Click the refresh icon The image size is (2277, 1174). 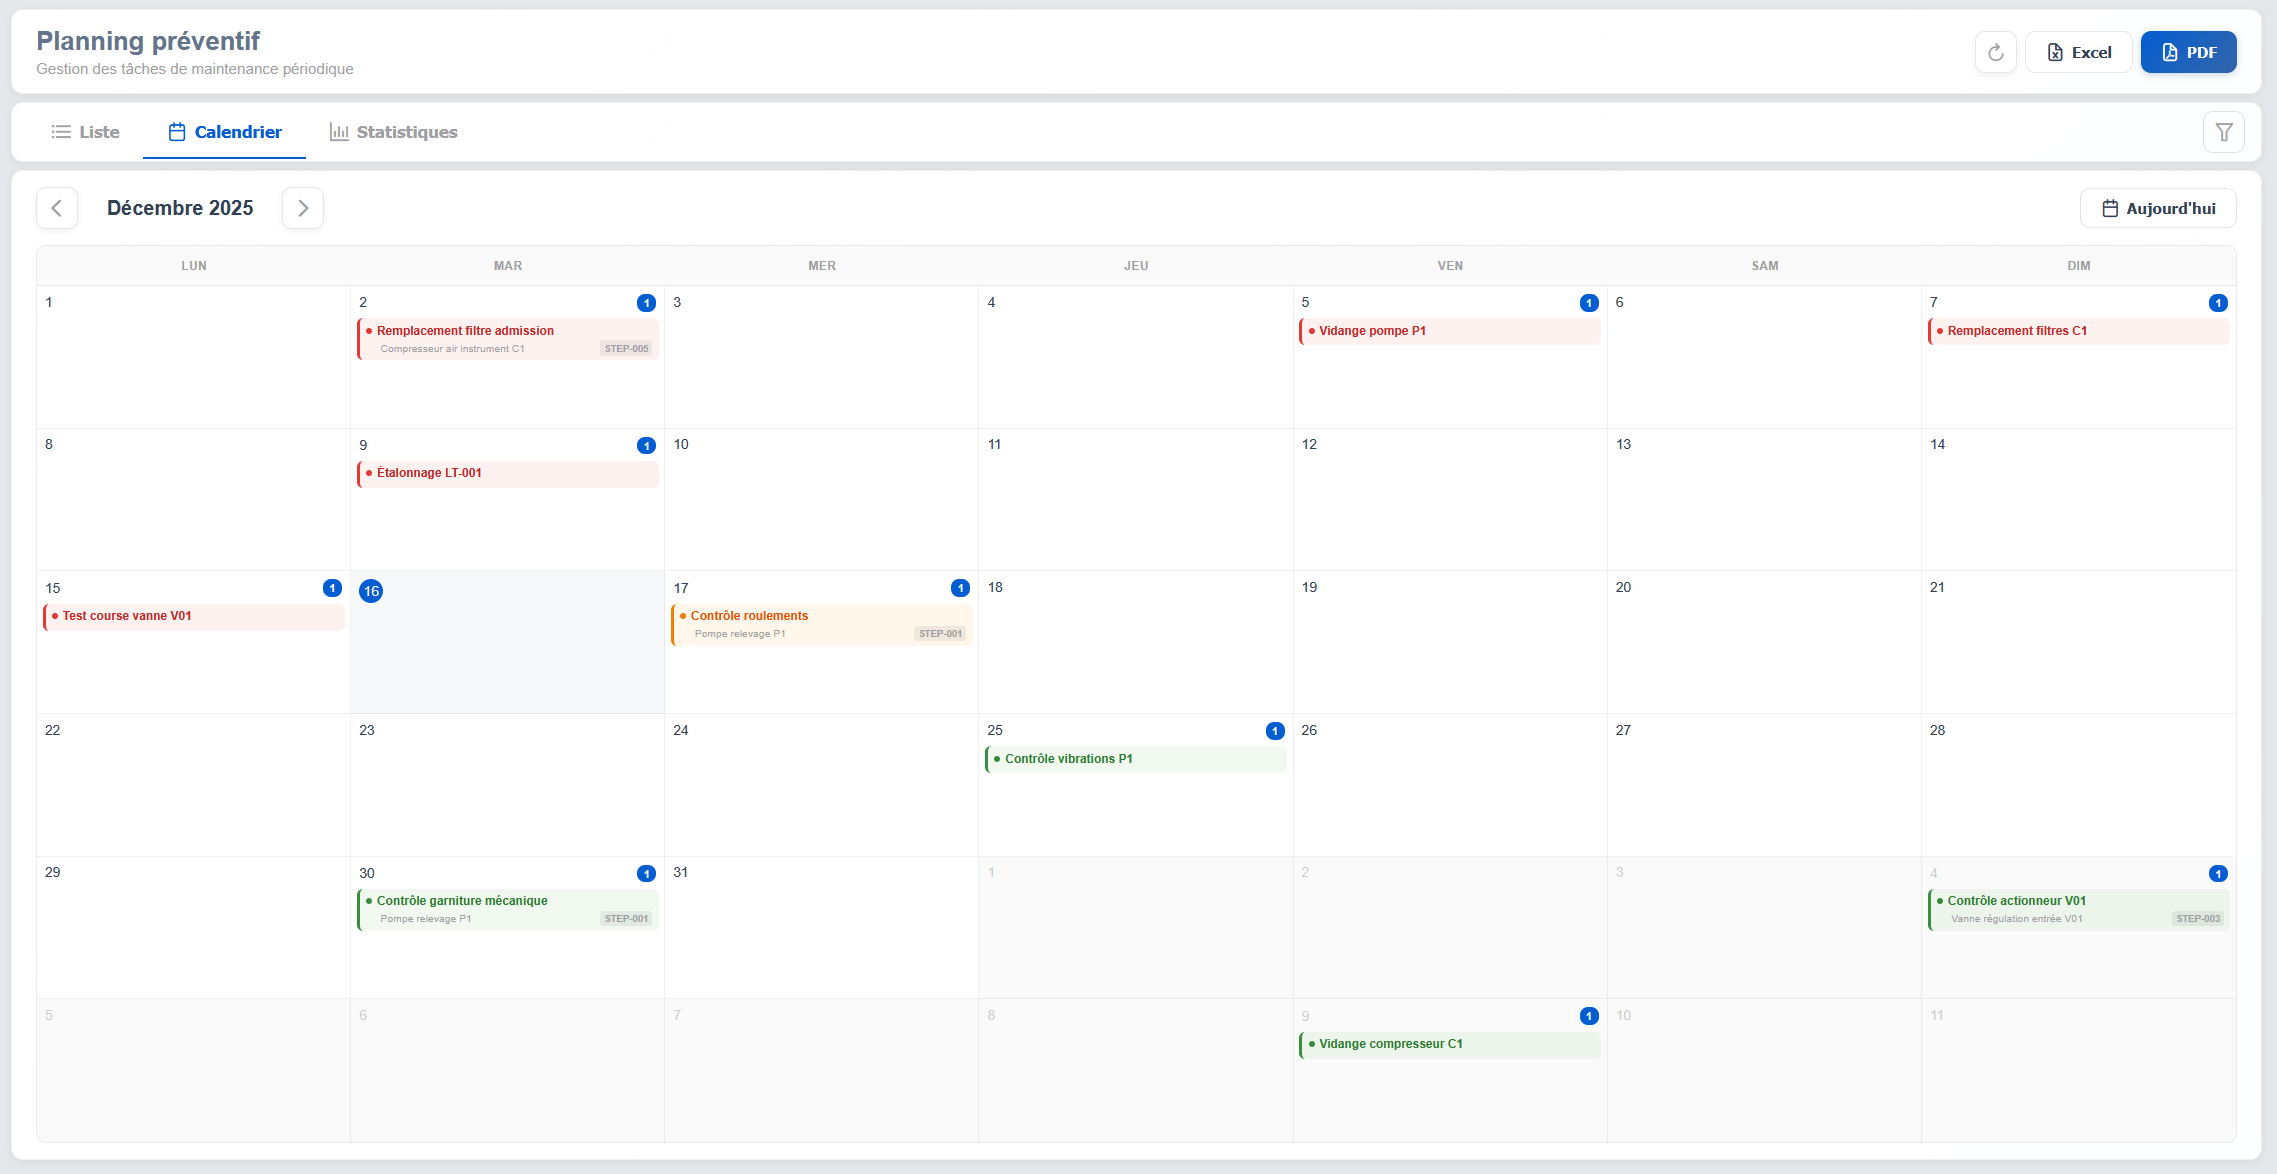pos(1995,52)
